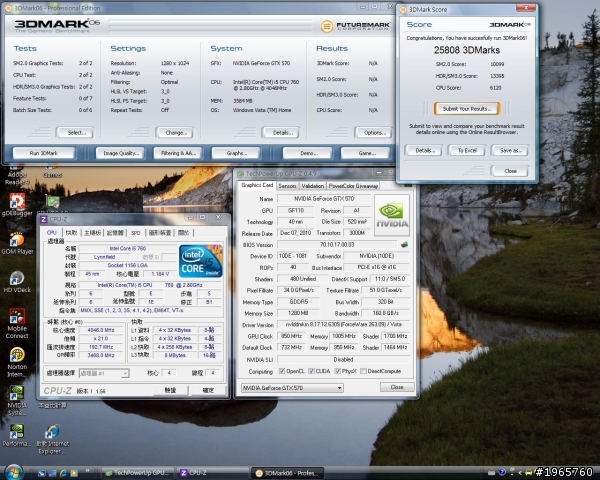This screenshot has width=600, height=480.
Task: Launch Windows Media Player from quick launch
Action: click(x=74, y=473)
